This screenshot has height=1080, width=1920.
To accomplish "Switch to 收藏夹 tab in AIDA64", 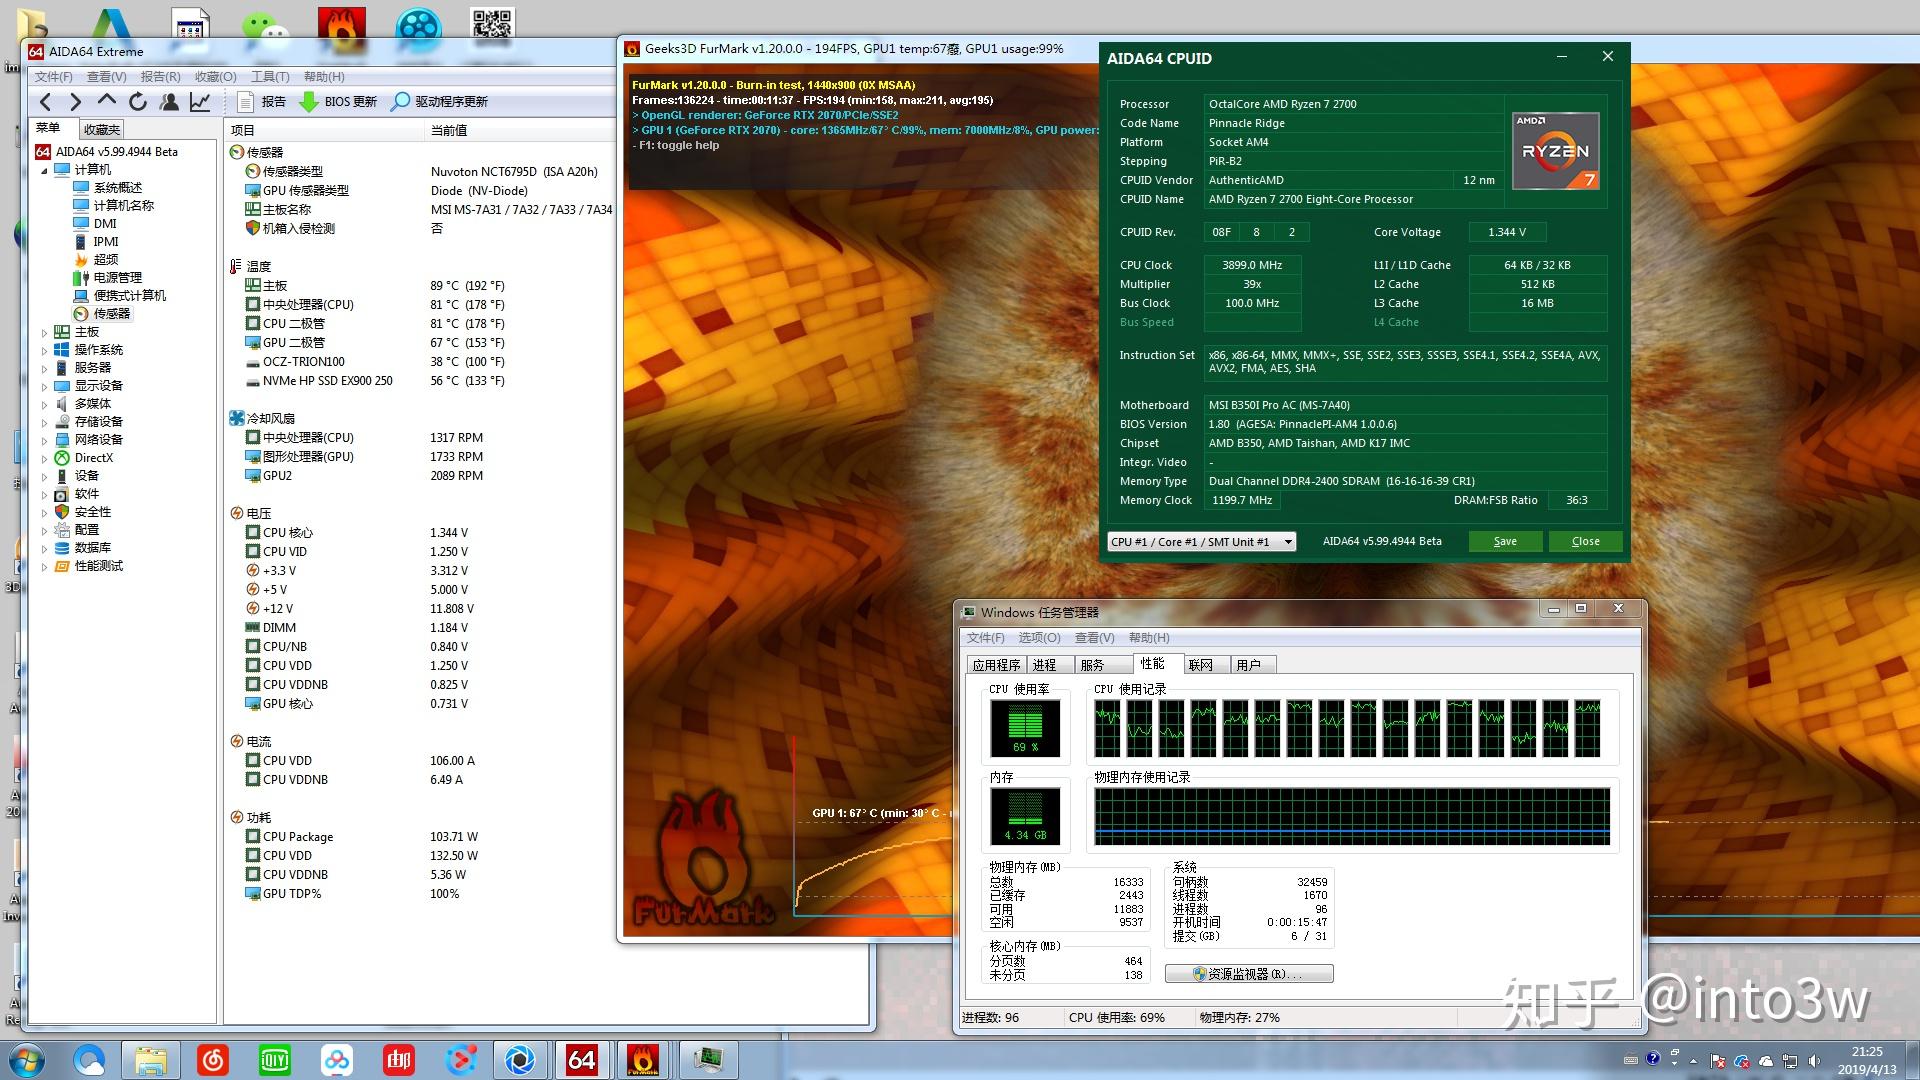I will (x=101, y=129).
